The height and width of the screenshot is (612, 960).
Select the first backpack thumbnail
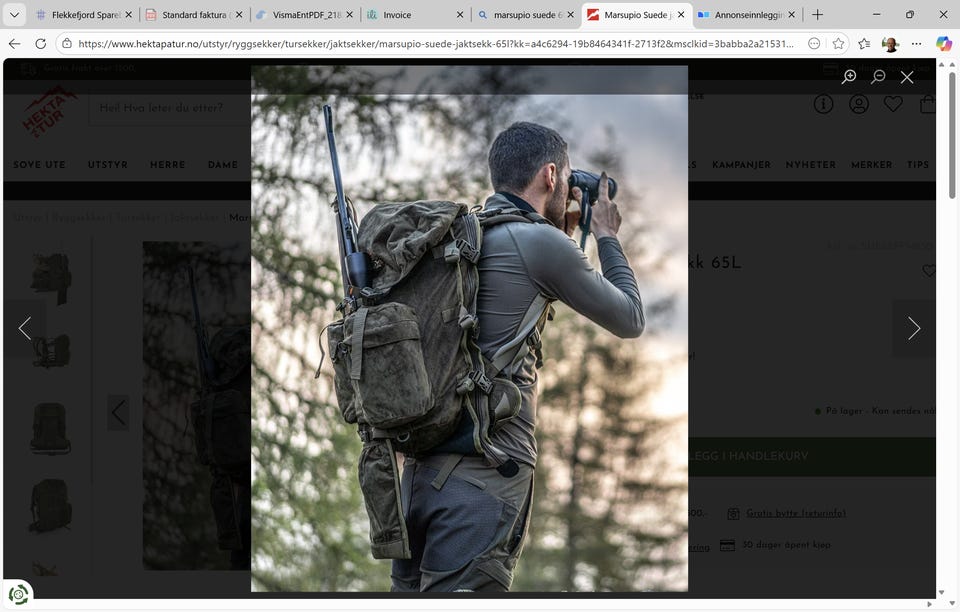[51, 277]
